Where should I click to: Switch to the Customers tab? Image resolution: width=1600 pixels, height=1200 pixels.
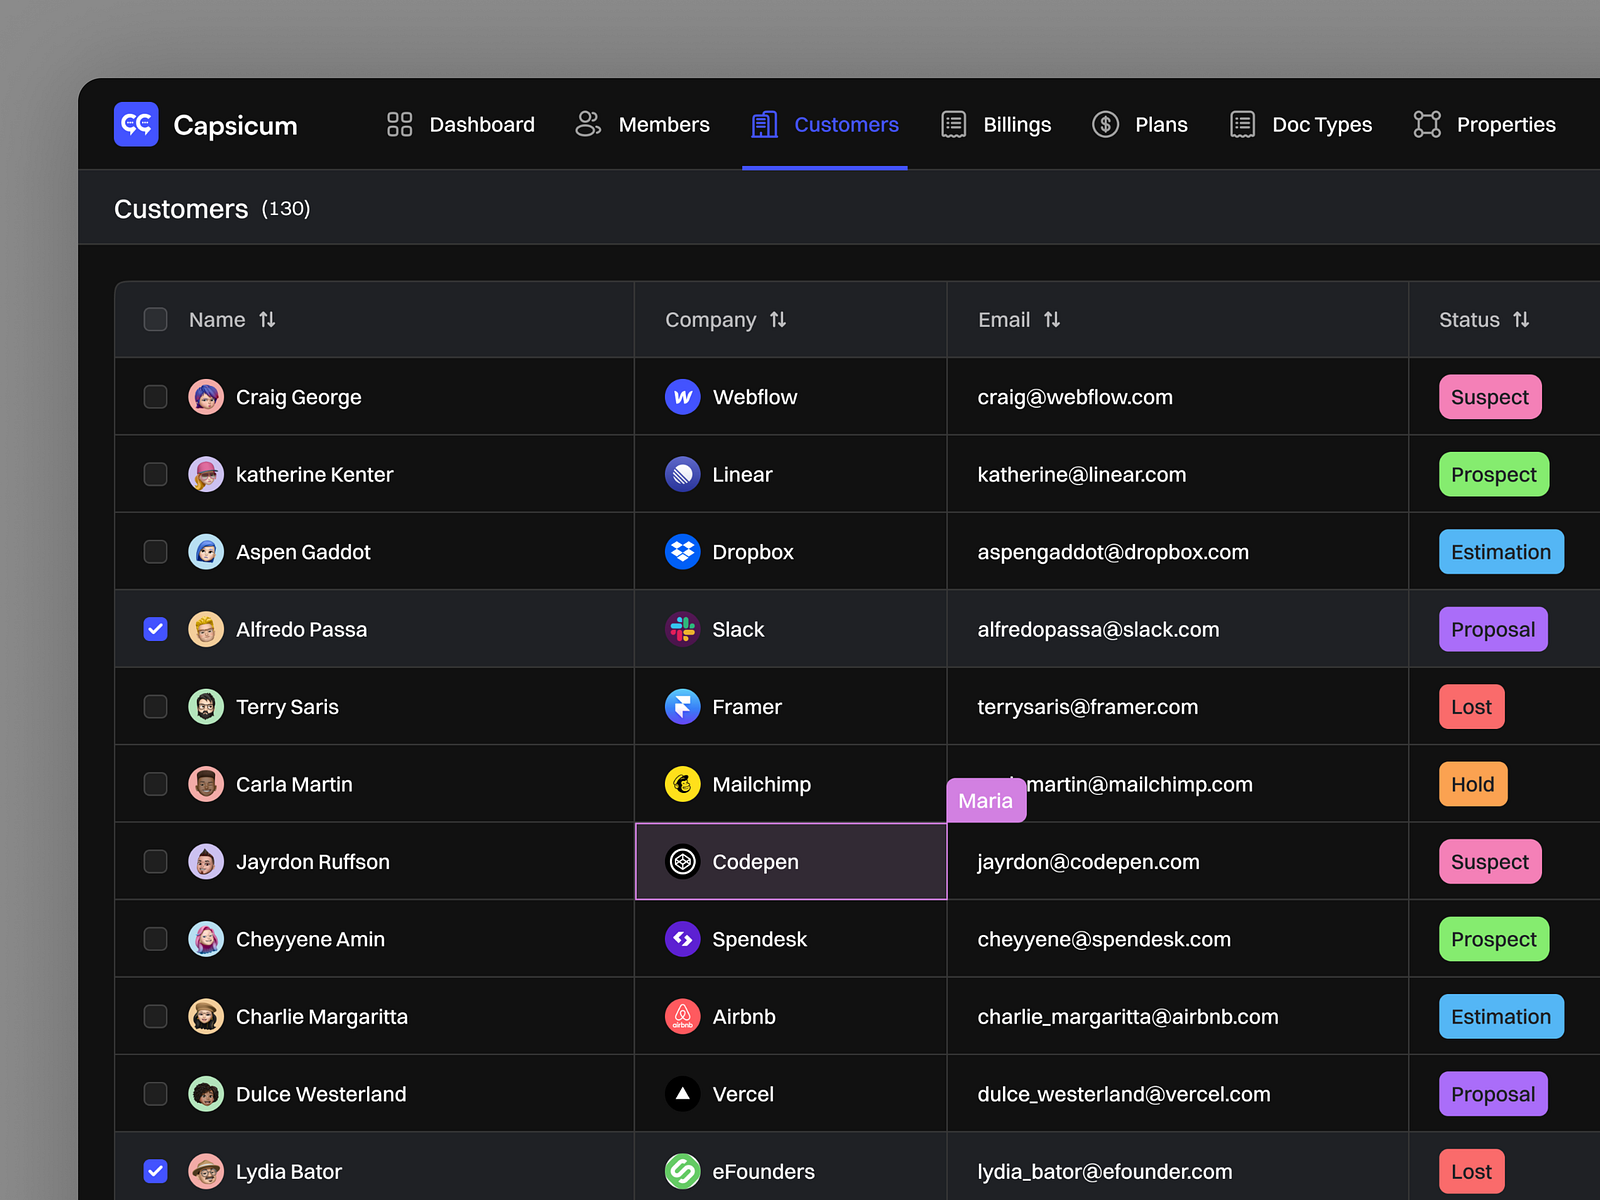pos(825,125)
